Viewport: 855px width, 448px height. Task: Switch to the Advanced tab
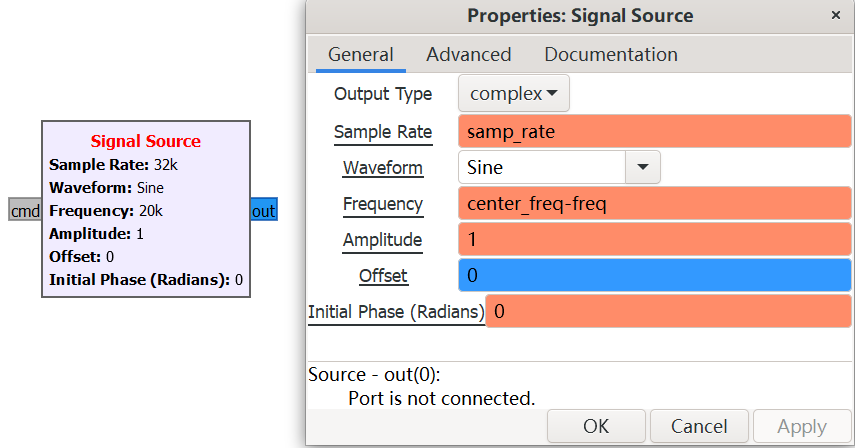468,55
